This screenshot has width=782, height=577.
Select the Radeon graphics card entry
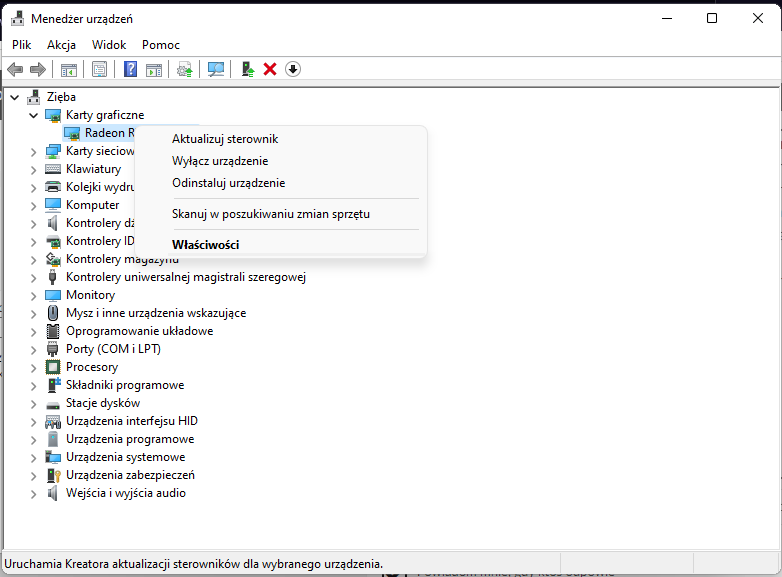(x=109, y=133)
